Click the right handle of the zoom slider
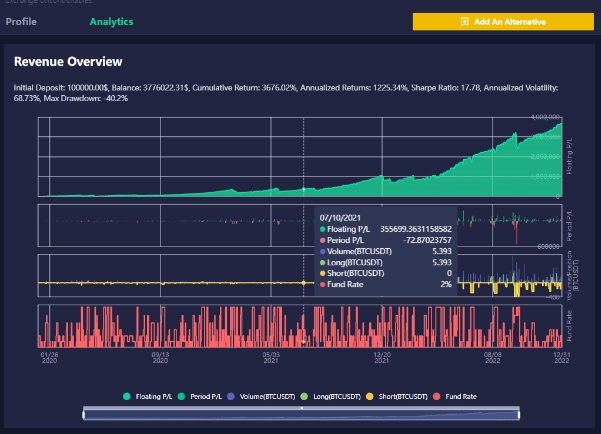601x434 pixels. coord(519,412)
